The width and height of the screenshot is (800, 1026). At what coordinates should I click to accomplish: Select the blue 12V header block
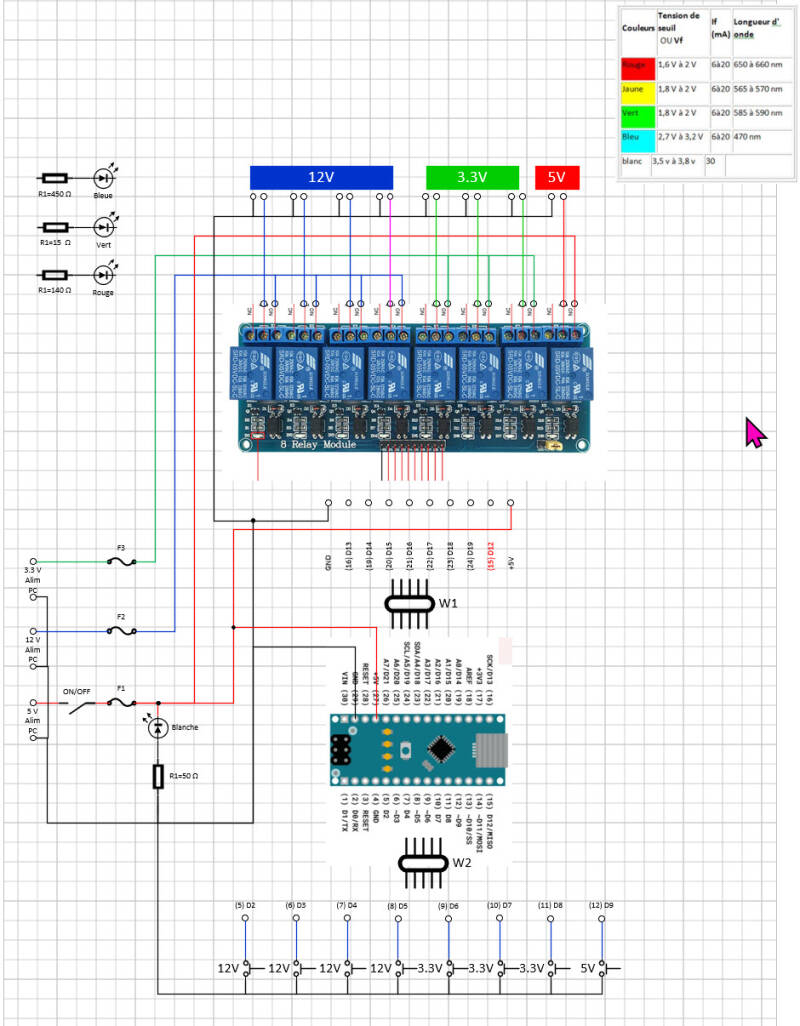(321, 177)
